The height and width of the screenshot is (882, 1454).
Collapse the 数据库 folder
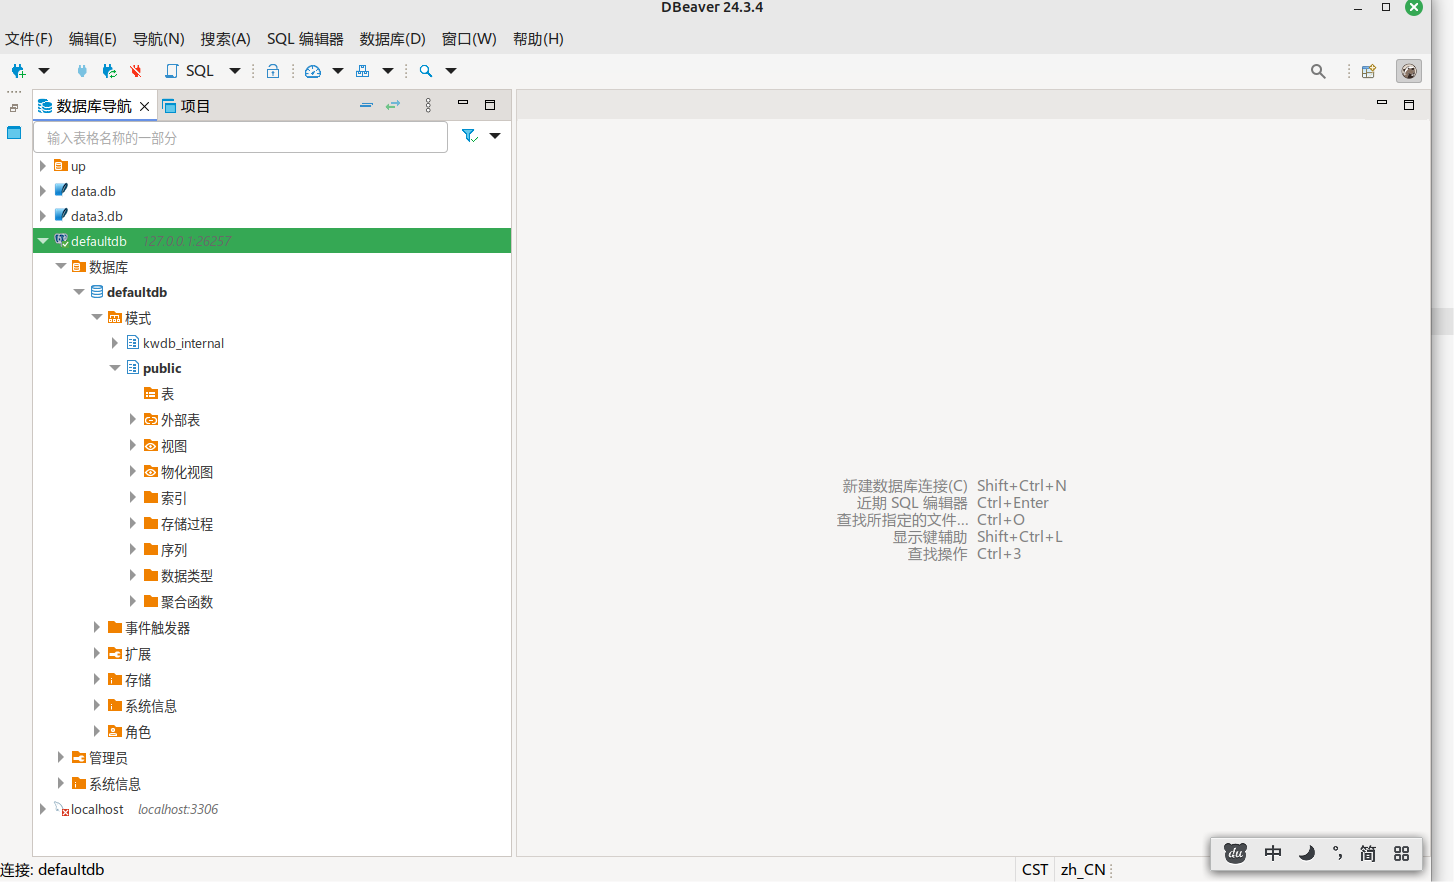[x=61, y=266]
